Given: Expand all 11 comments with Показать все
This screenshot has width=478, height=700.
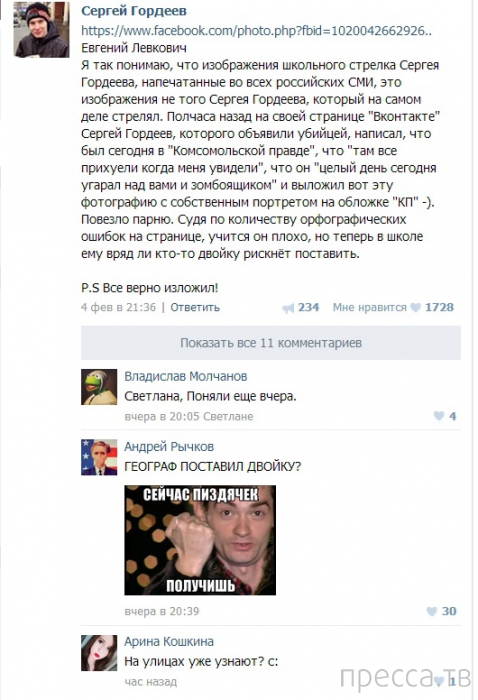Looking at the screenshot, I should pos(271,343).
